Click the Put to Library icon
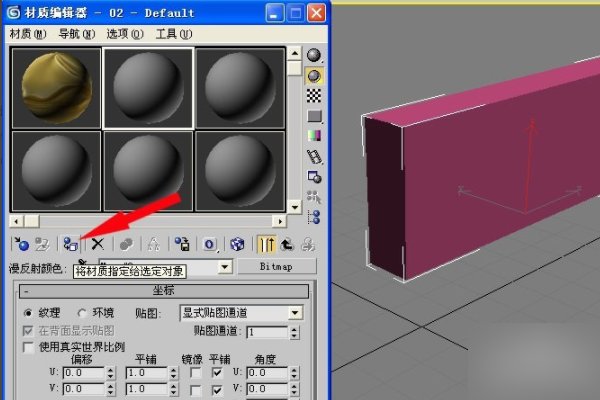The height and width of the screenshot is (400, 600). 182,244
